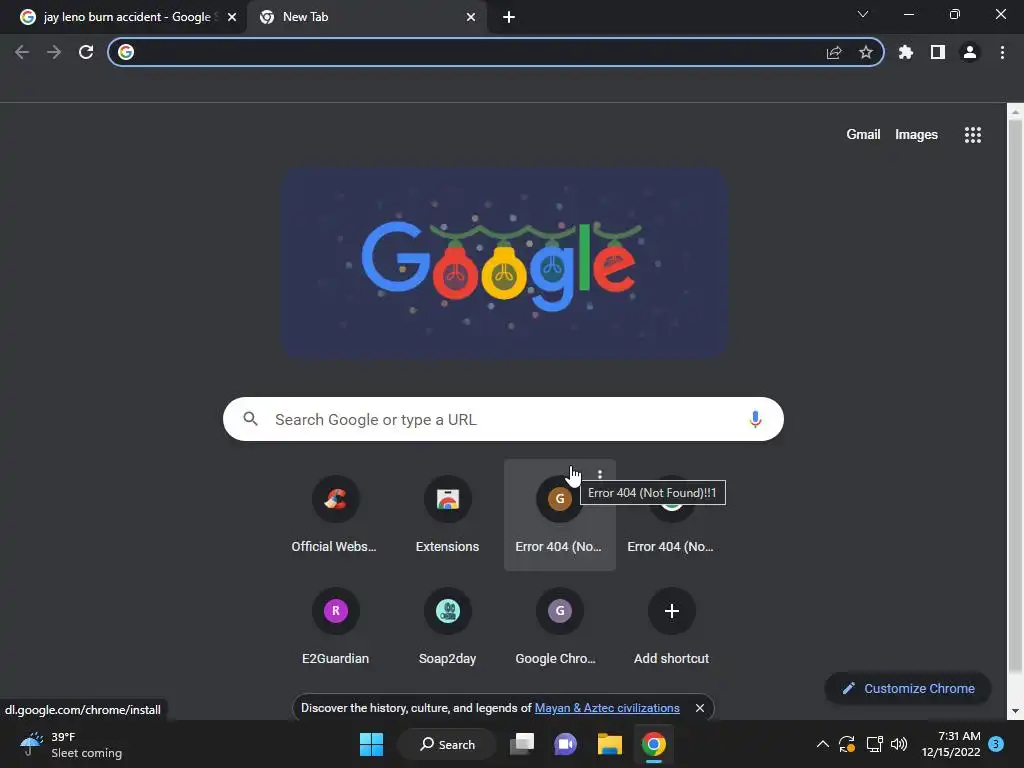Click the scrollbar down arrow
This screenshot has height=768, width=1024.
pyautogui.click(x=1015, y=711)
